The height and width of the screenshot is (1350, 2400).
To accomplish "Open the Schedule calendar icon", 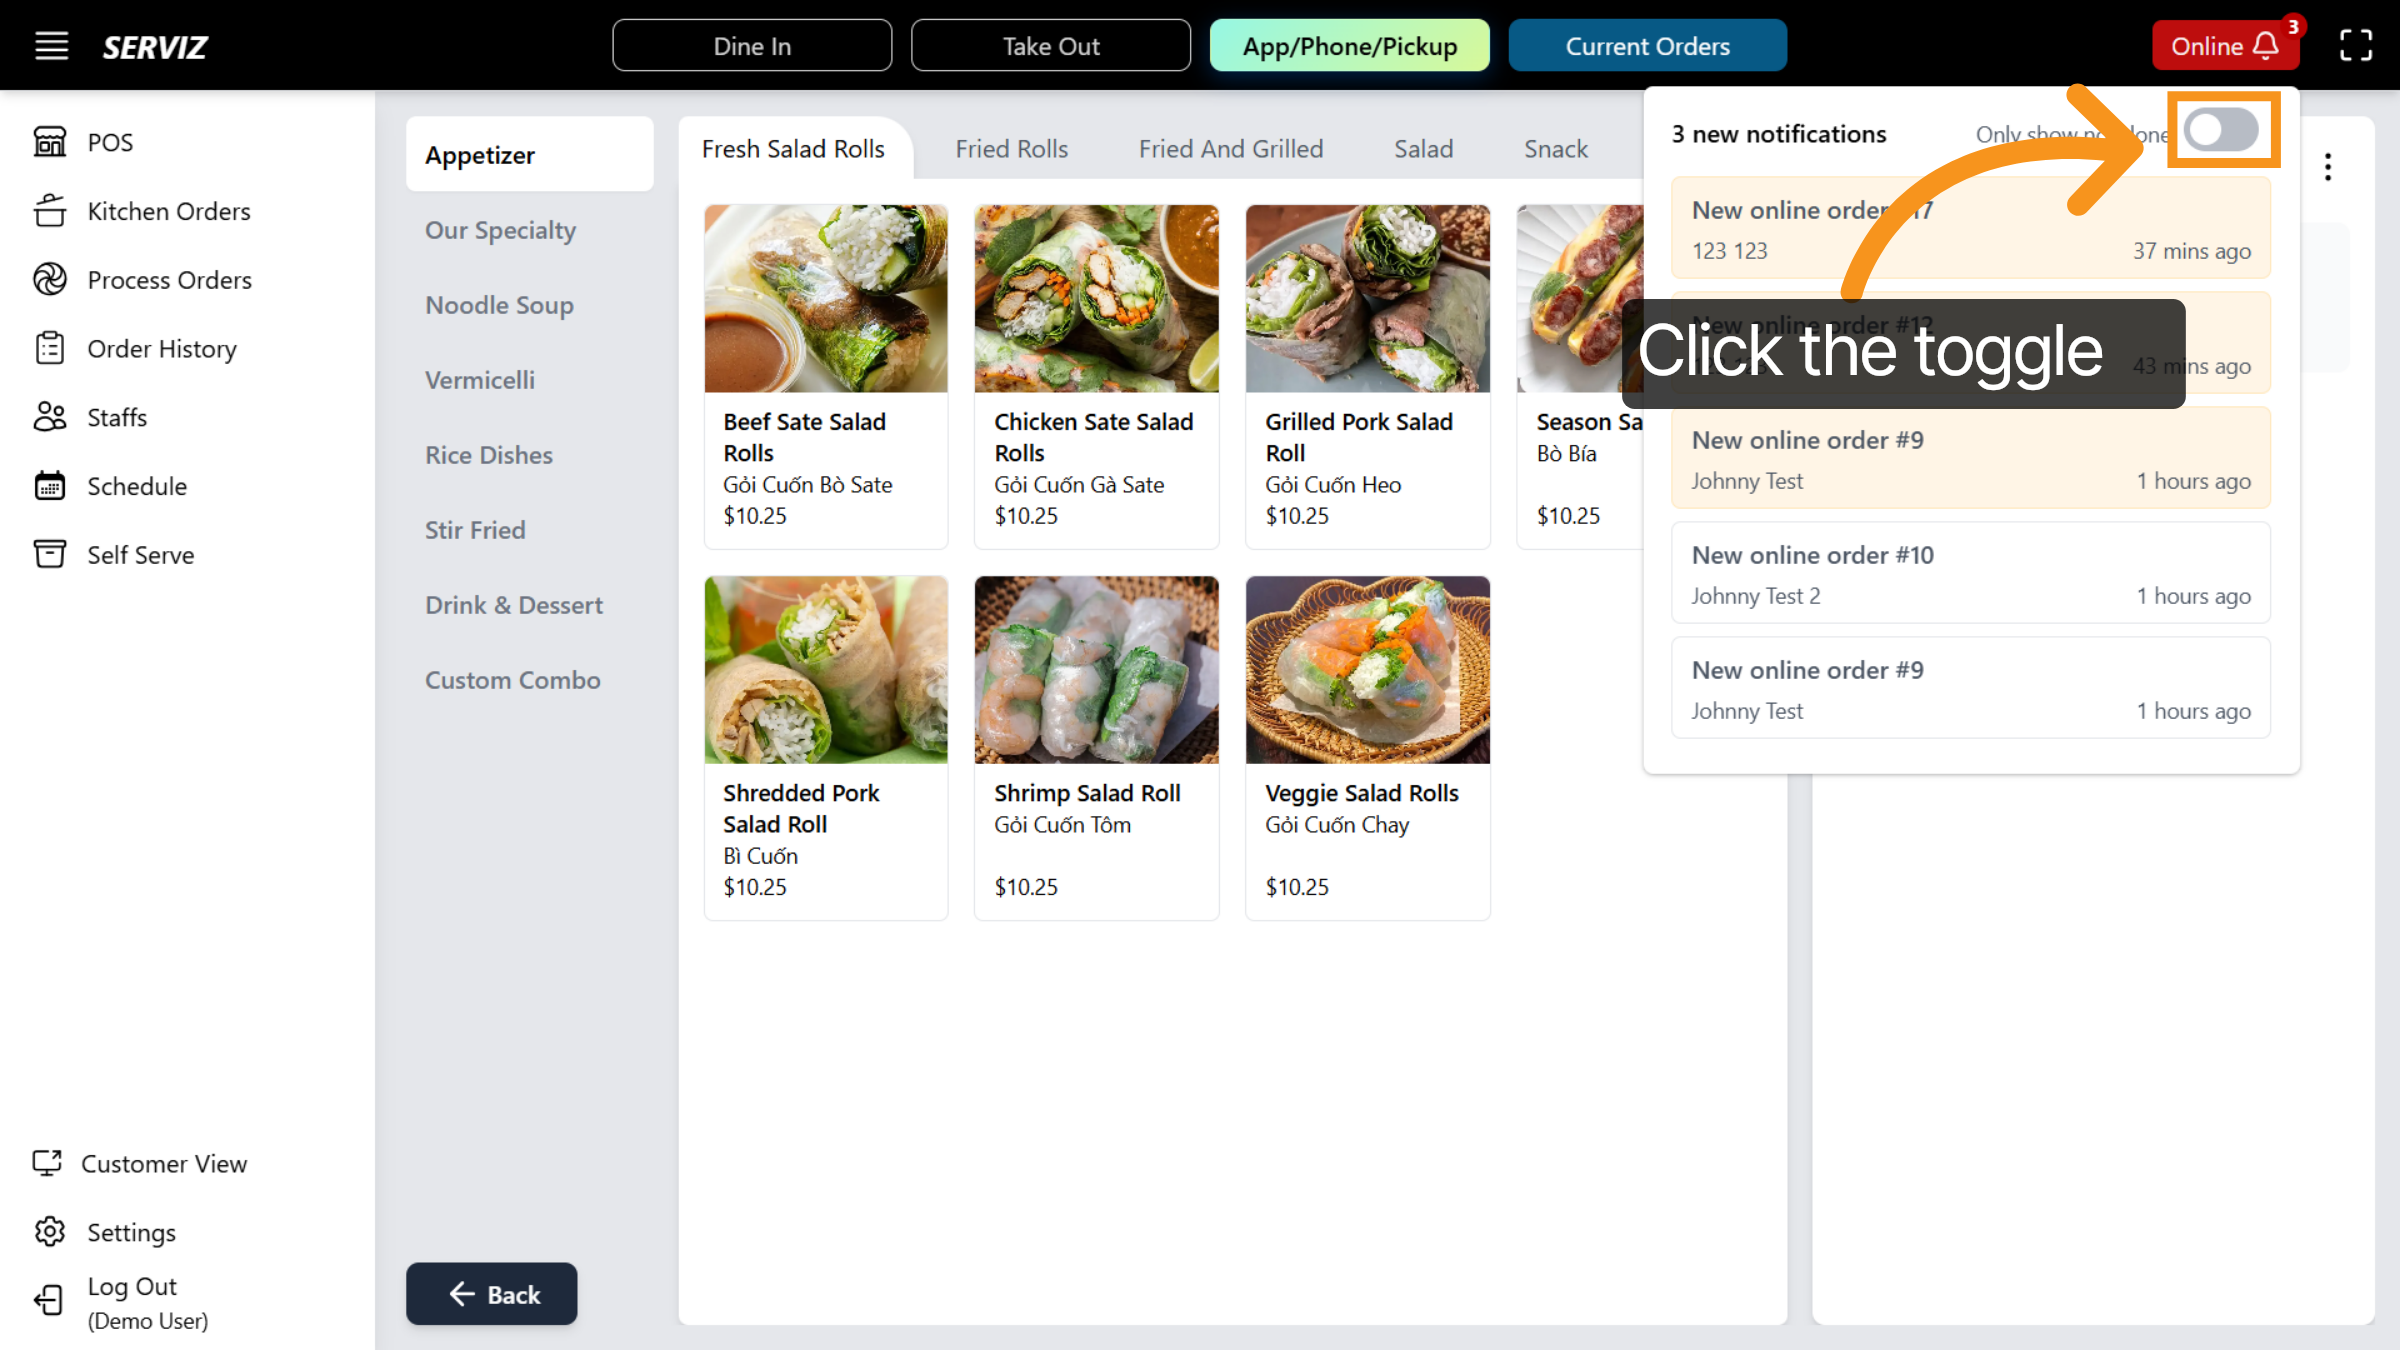I will pyautogui.click(x=51, y=486).
